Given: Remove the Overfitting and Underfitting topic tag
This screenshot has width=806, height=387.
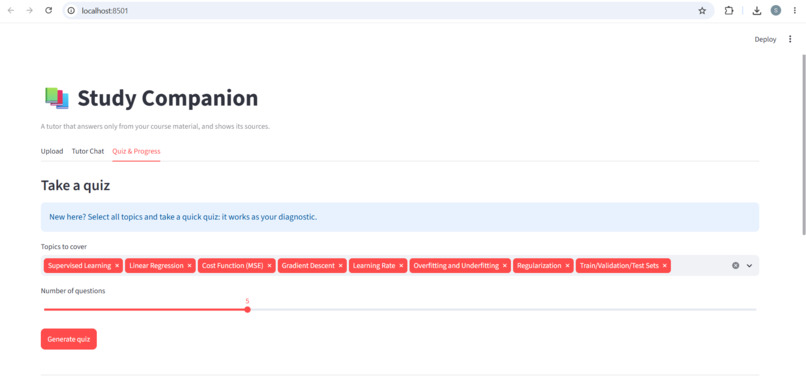Looking at the screenshot, I should click(505, 266).
